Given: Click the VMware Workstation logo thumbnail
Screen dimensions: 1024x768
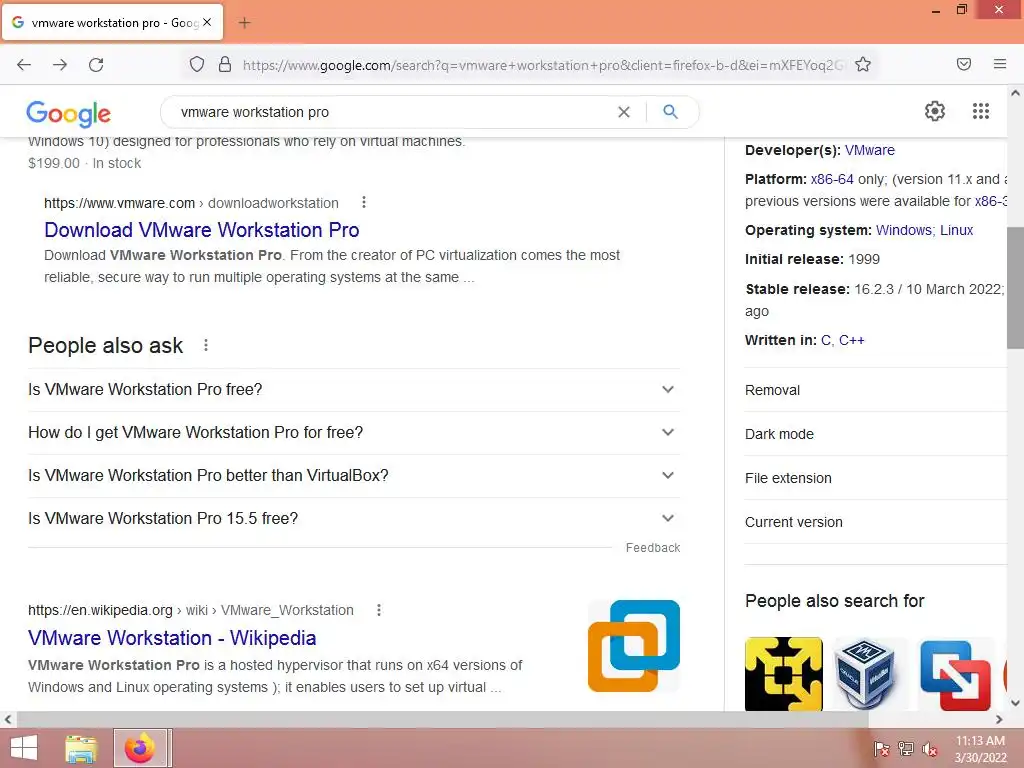Looking at the screenshot, I should pos(633,646).
